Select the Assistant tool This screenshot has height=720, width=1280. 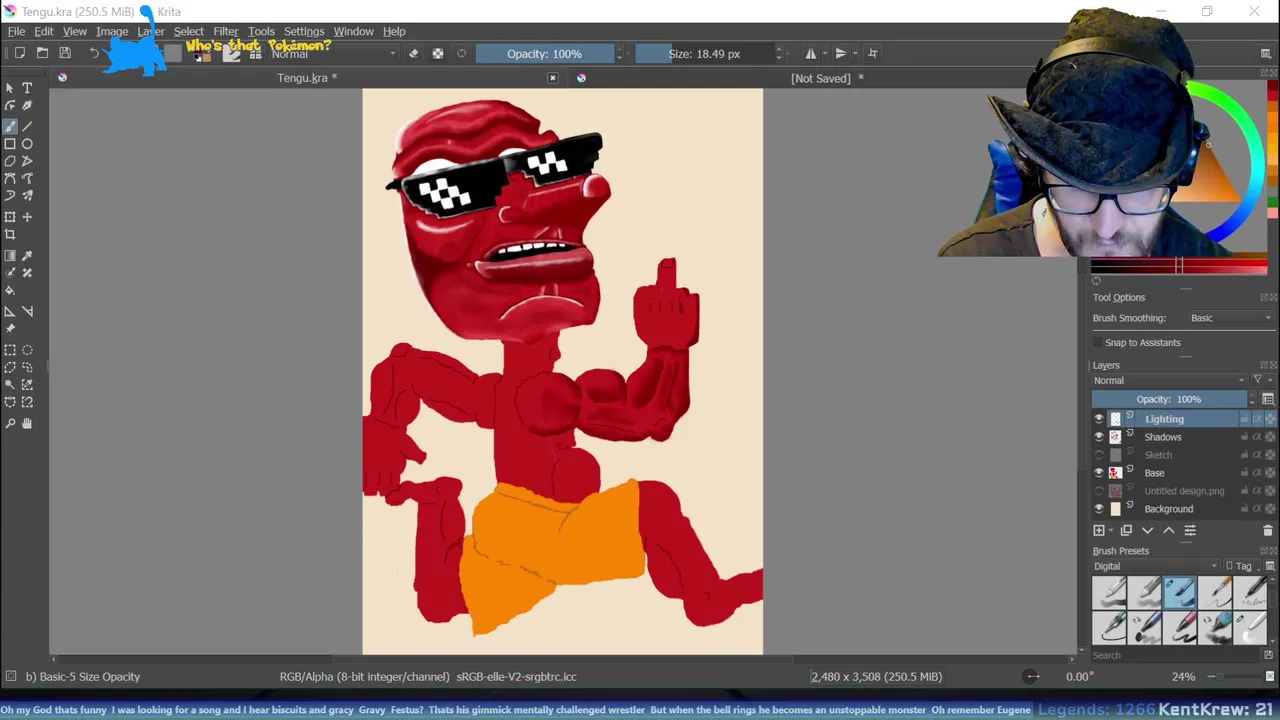(10, 311)
